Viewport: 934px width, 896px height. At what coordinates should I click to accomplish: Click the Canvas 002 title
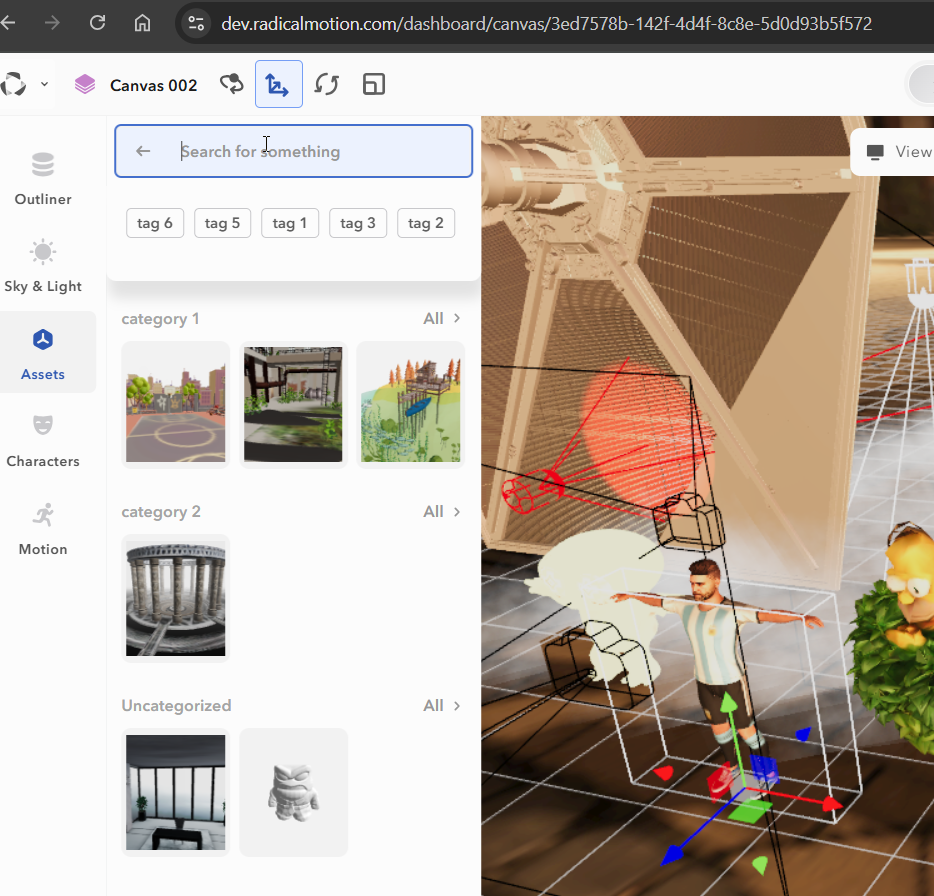coord(154,85)
